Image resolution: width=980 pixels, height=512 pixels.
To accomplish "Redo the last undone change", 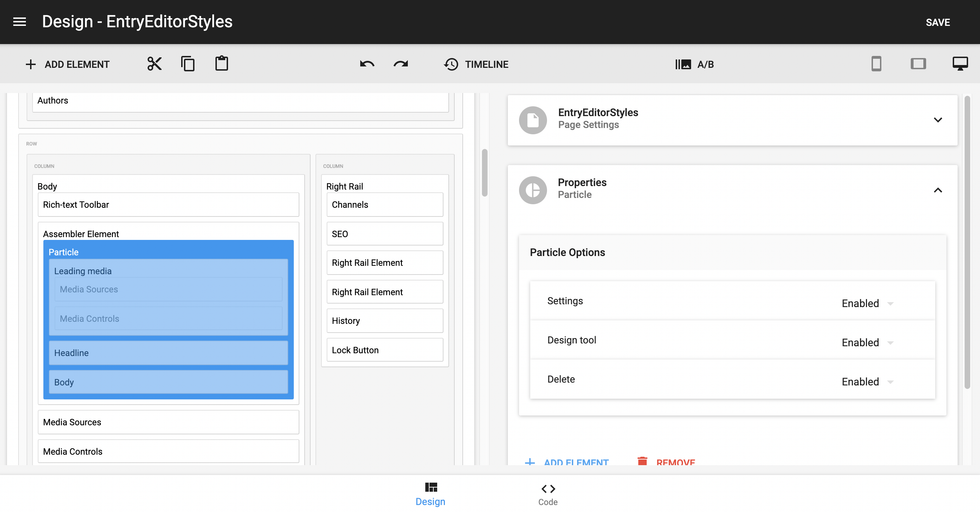I will (401, 64).
